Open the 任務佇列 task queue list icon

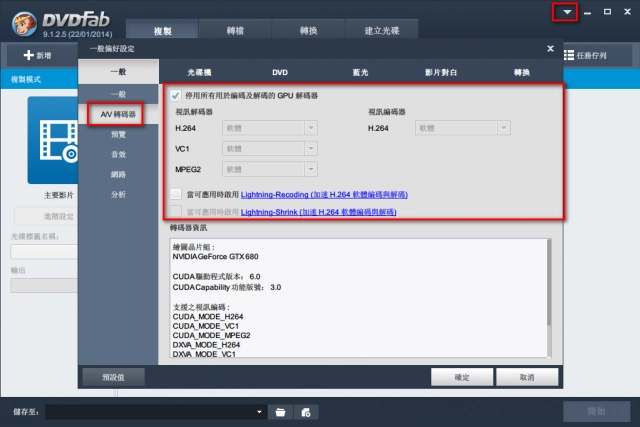click(569, 55)
